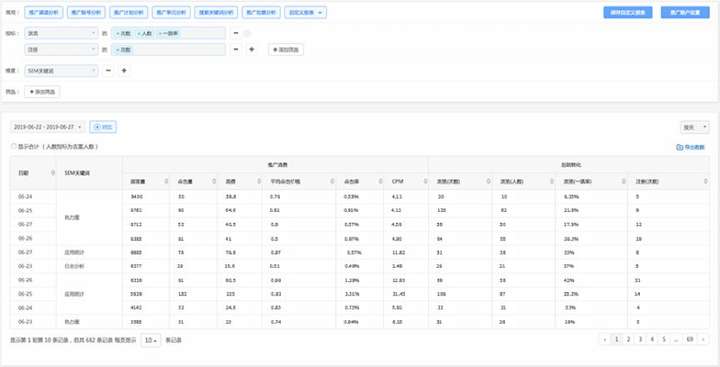
Task: Remove the 人数 tag from the 浏览 metric
Action: tap(138, 34)
